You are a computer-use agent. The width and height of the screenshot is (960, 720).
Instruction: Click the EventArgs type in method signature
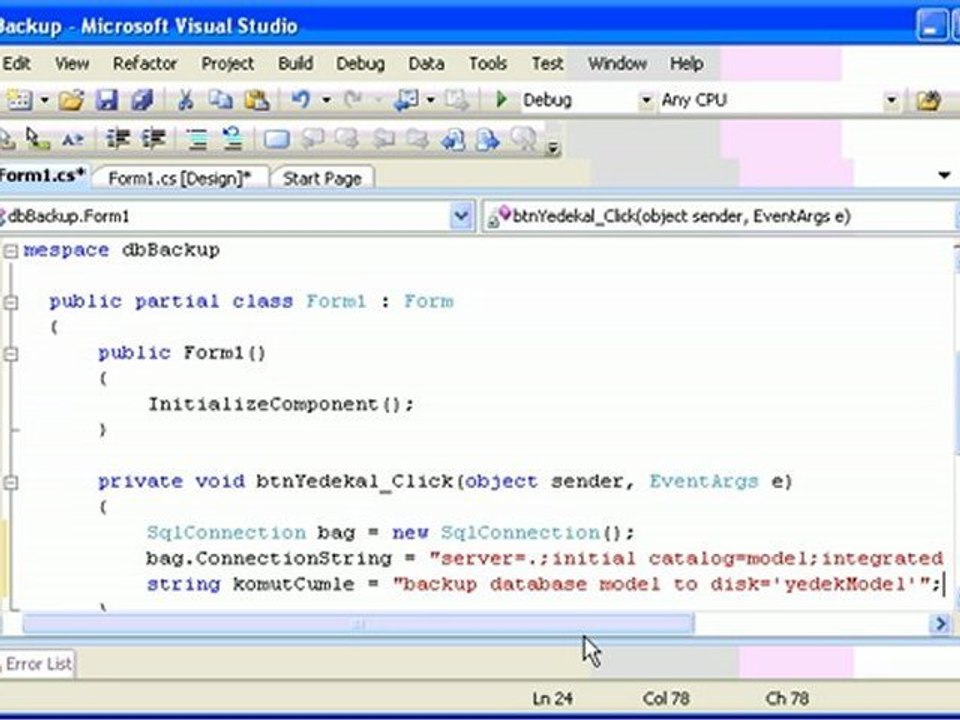click(x=703, y=481)
